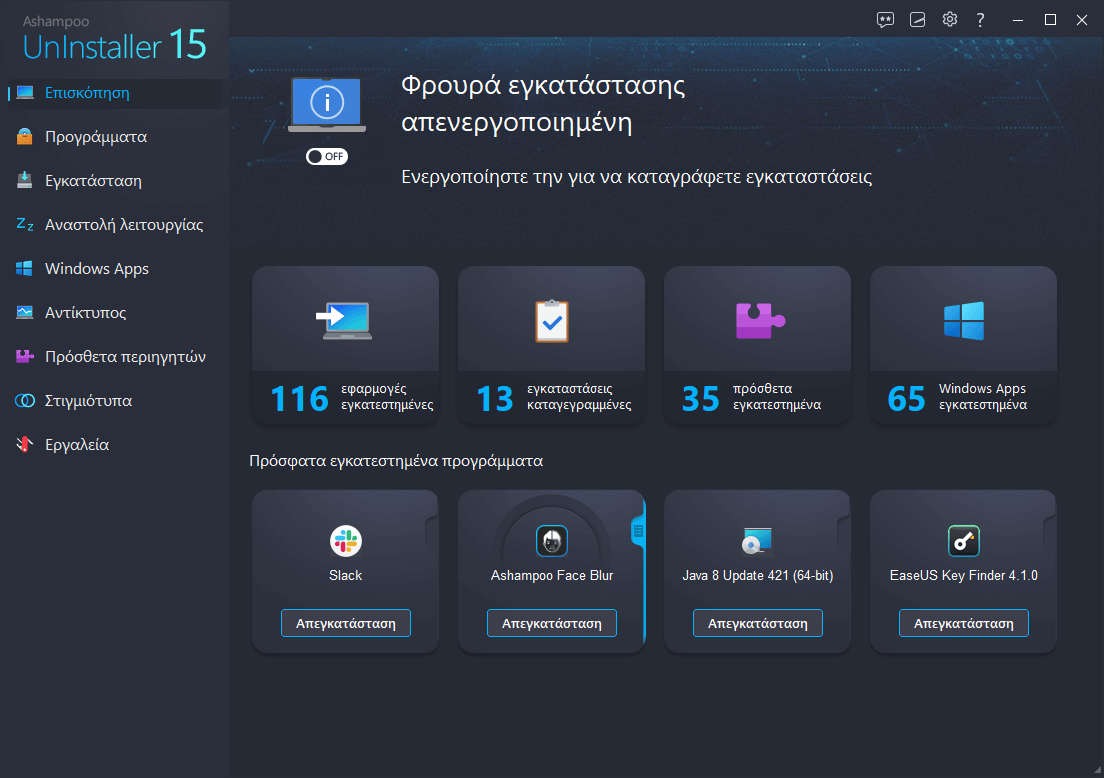Maximize the UnInstaller window

[1050, 20]
